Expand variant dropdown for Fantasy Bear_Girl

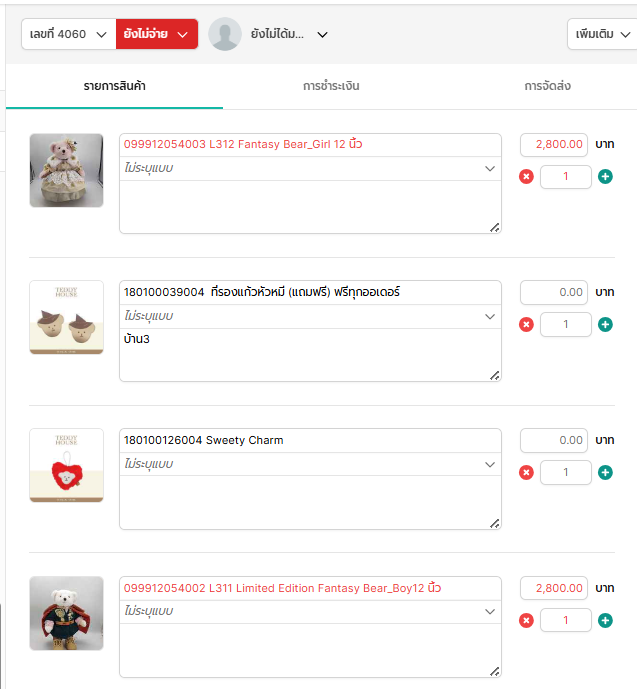point(310,168)
